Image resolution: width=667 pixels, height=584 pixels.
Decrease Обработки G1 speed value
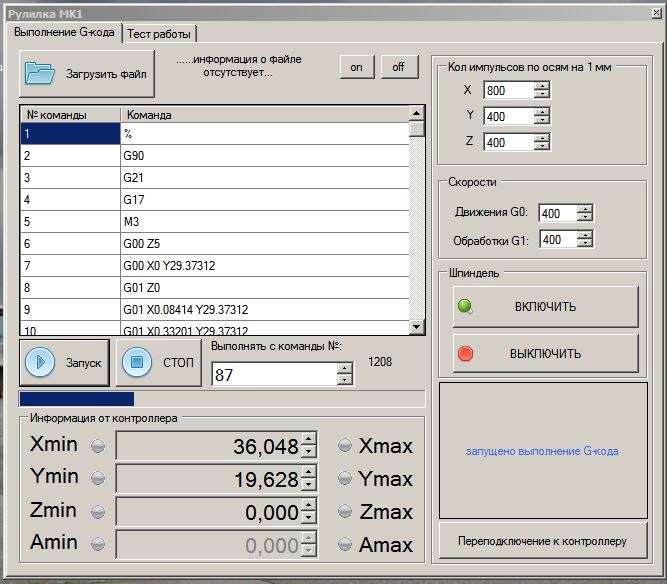coord(585,243)
